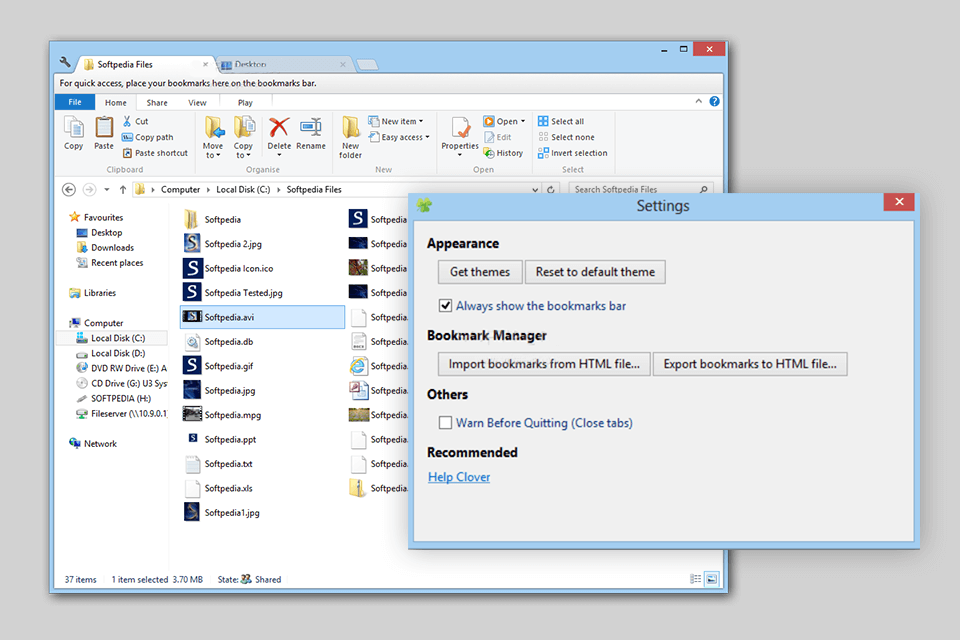Open the File ribbon tab

click(75, 102)
